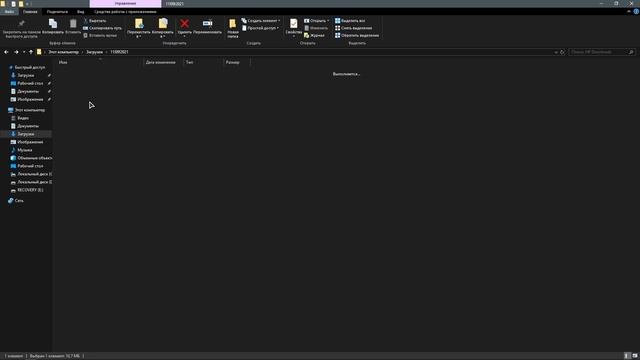Sort by the Размер column header
The image size is (640, 360).
point(236,62)
